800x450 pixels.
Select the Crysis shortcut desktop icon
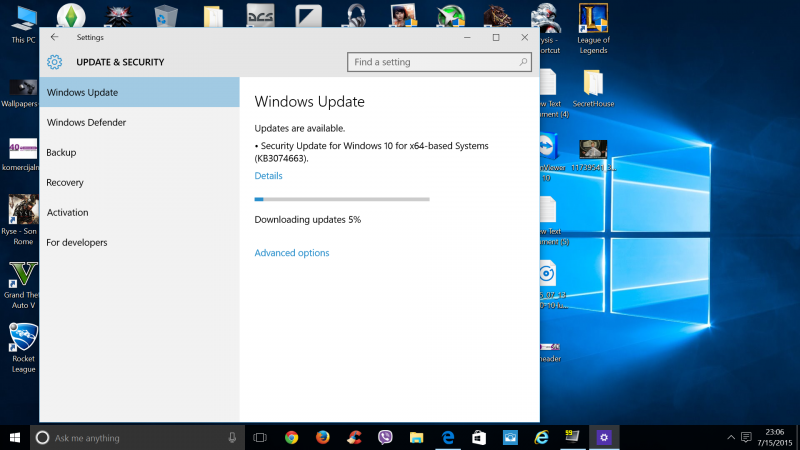point(547,29)
